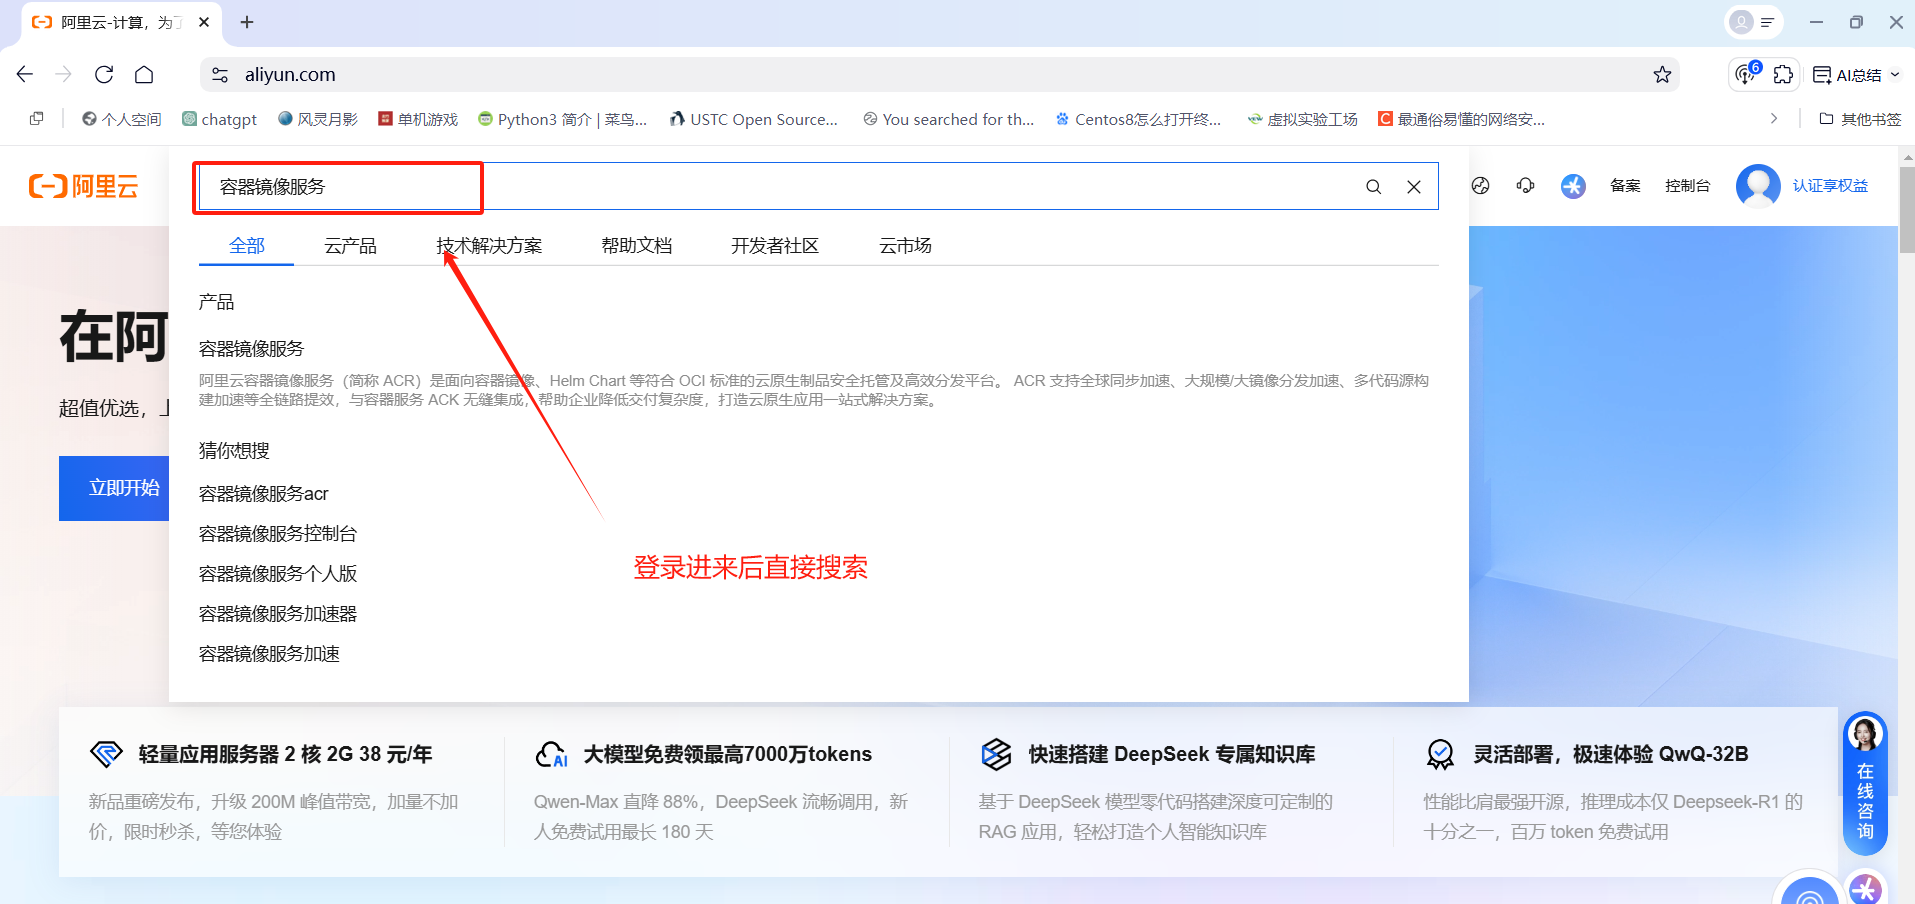Open 快速搭建 DeepSeek 专属知识库 card
Image resolution: width=1915 pixels, height=904 pixels.
pyautogui.click(x=1170, y=790)
